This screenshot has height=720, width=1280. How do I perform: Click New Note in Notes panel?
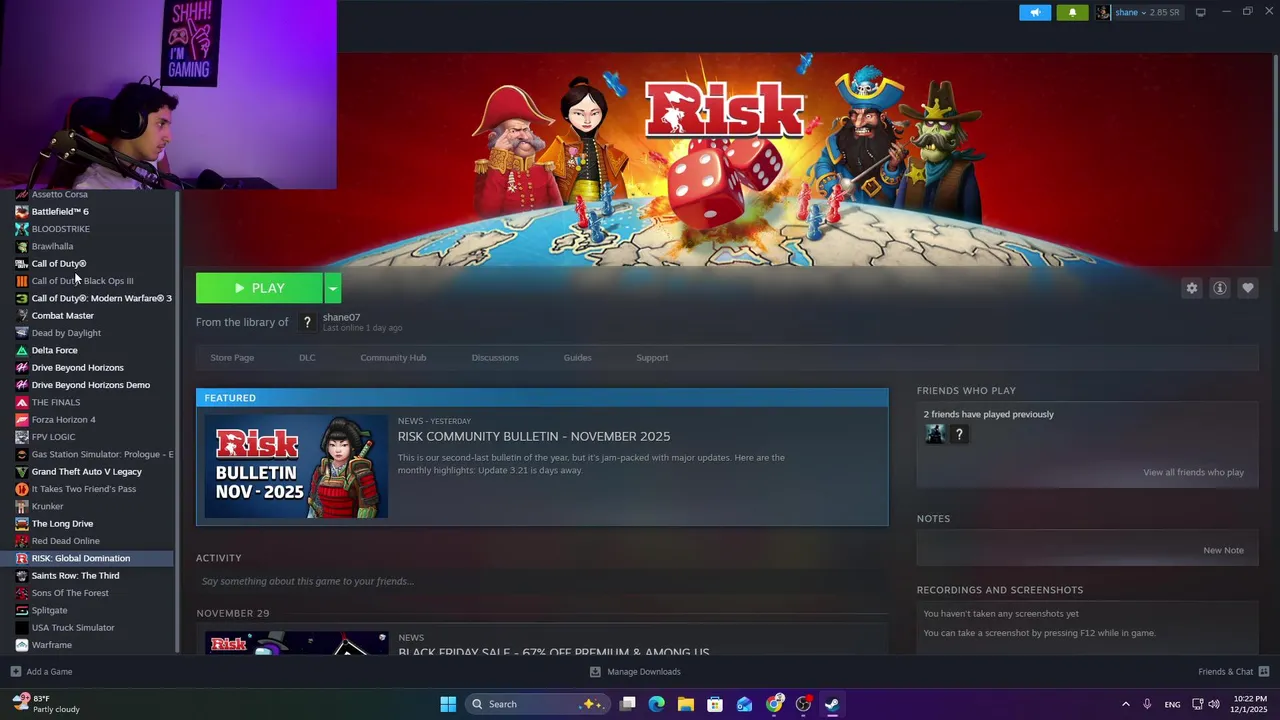(x=1223, y=550)
